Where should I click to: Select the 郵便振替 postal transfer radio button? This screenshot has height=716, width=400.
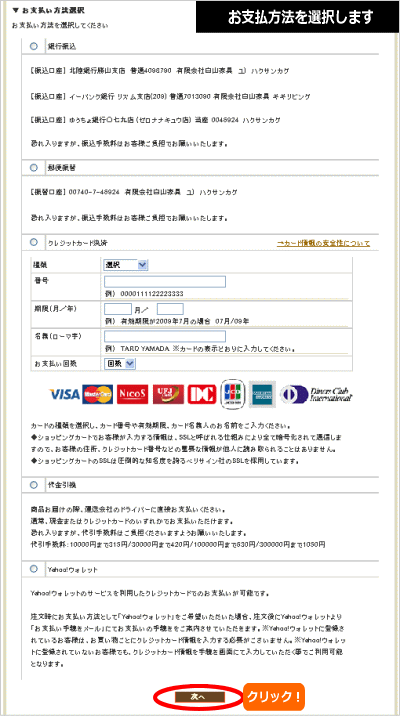pos(33,168)
